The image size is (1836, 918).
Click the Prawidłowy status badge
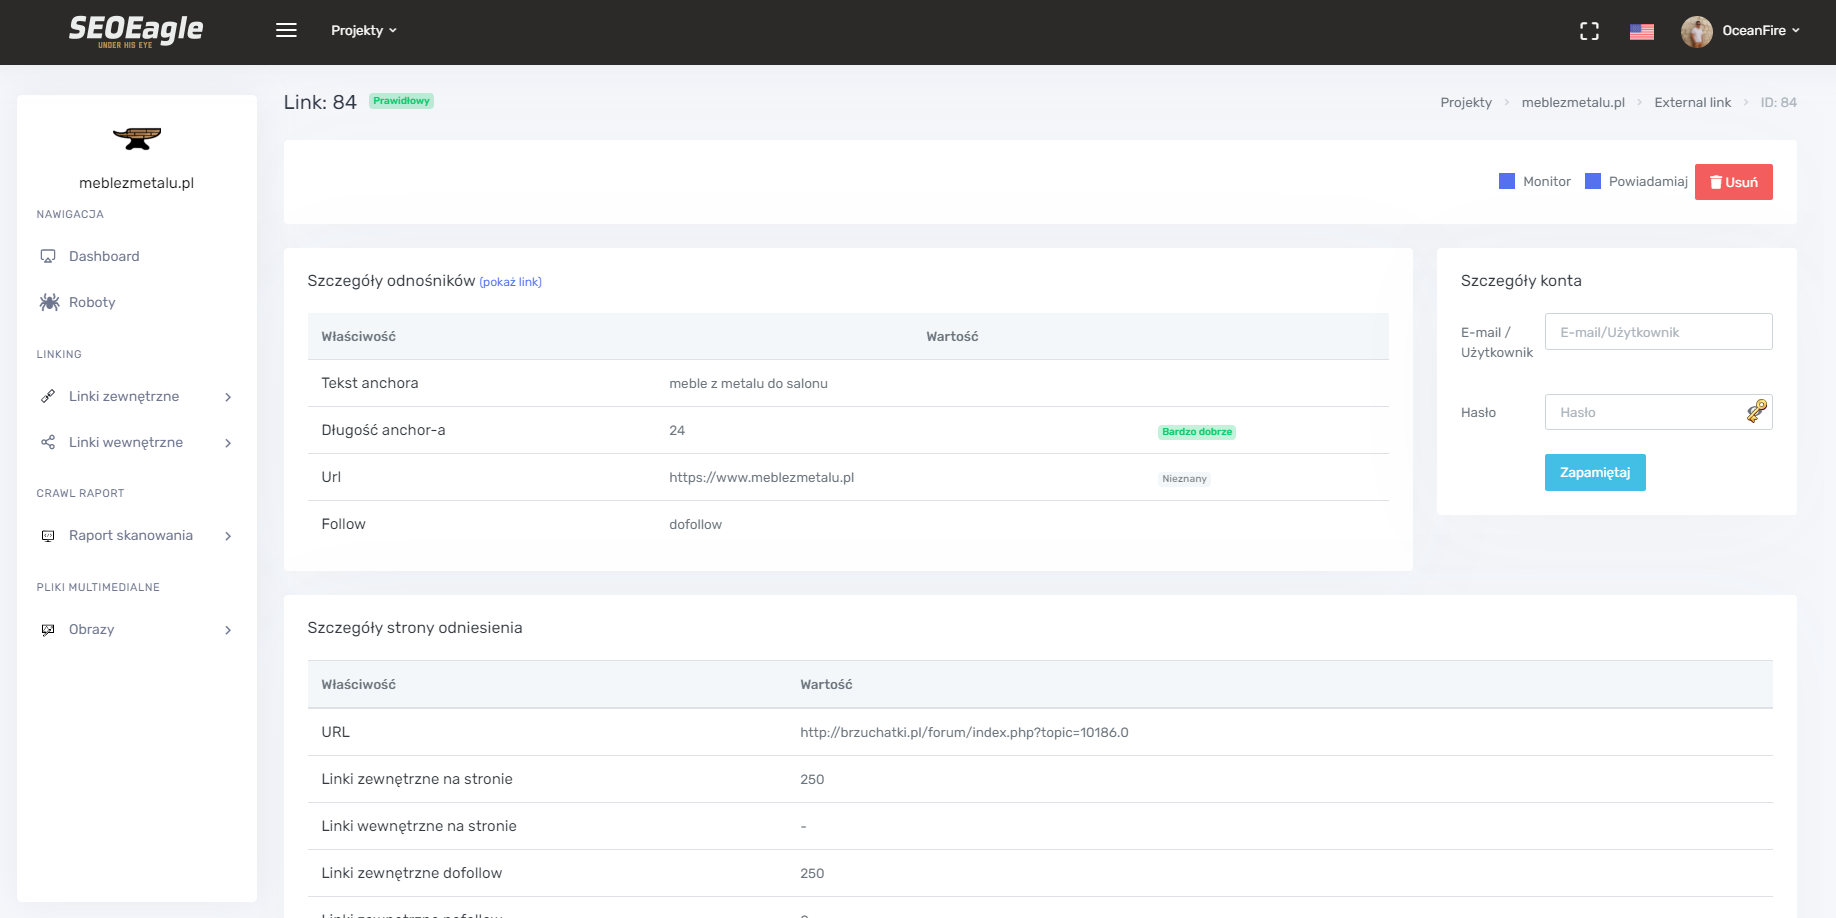point(401,101)
